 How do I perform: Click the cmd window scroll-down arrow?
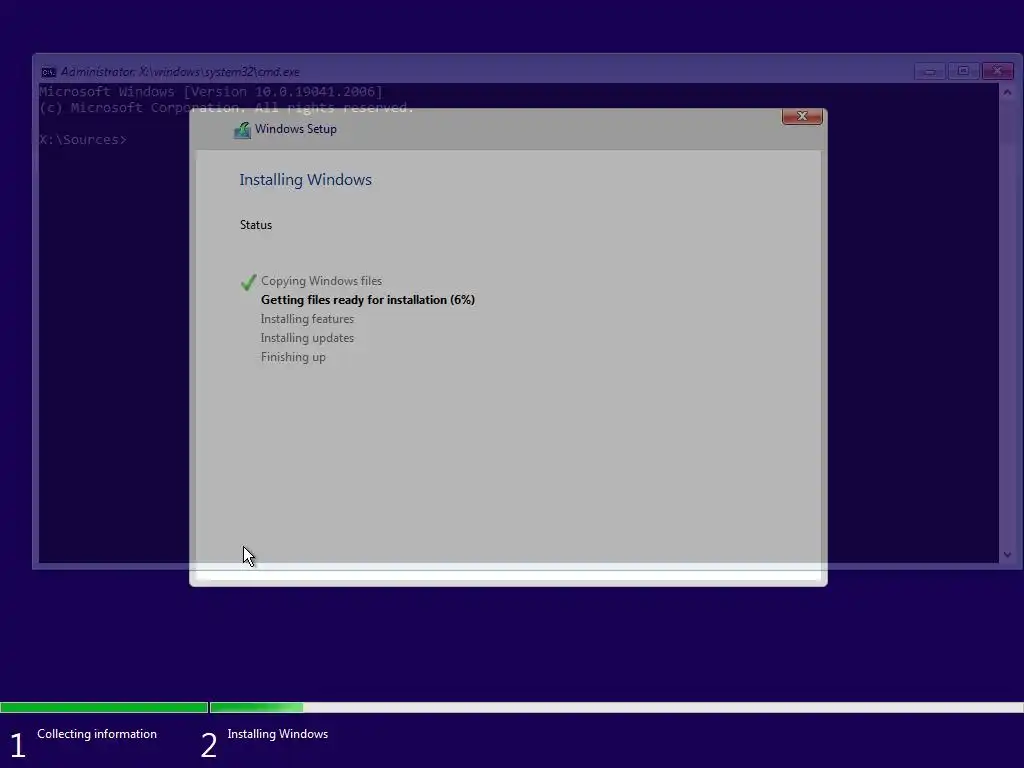tap(1007, 554)
